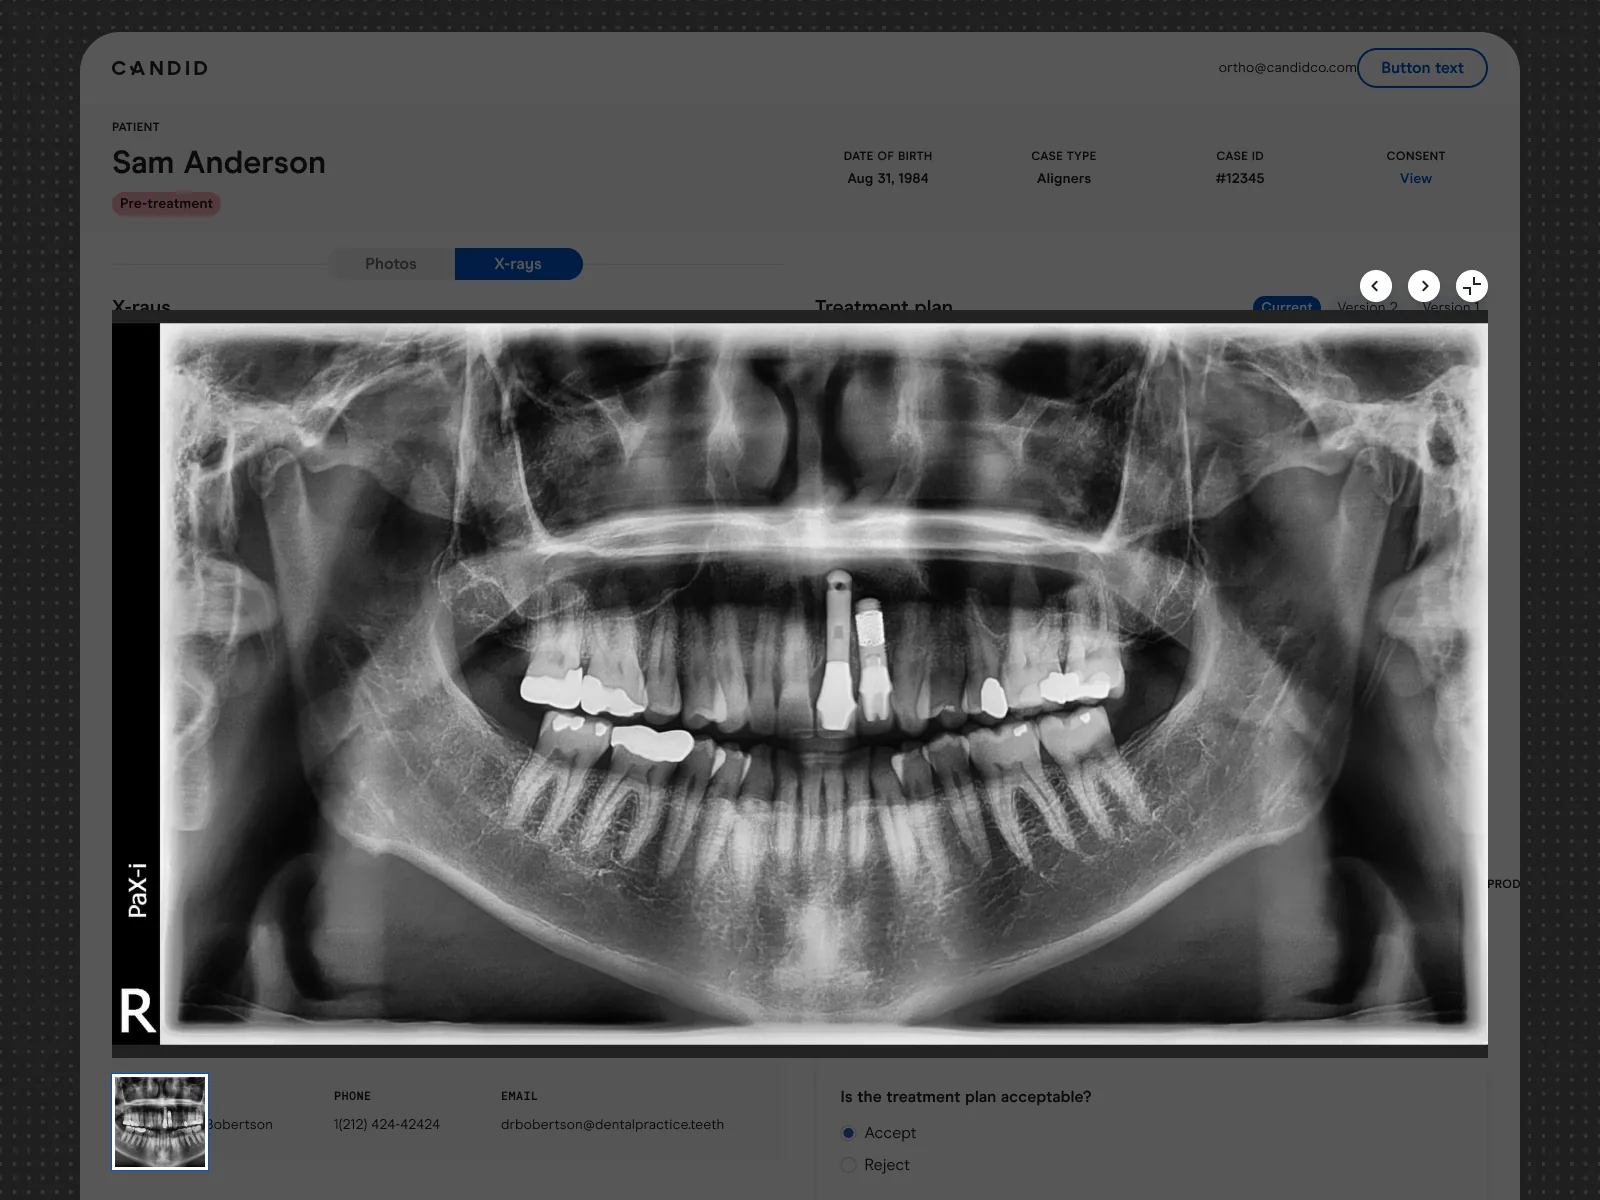
Task: Click 'Is the treatment plan acceptable?' question
Action: coord(966,1097)
